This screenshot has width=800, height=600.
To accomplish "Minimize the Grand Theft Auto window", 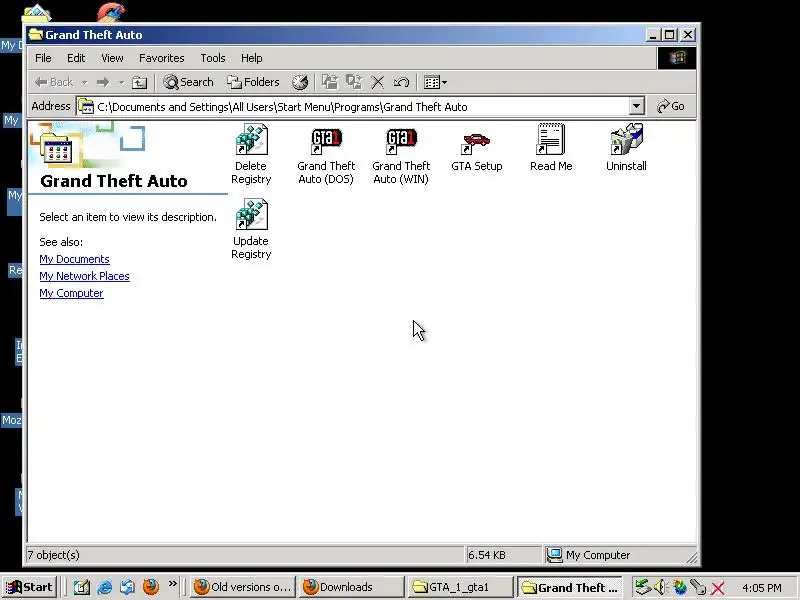I will (x=654, y=35).
